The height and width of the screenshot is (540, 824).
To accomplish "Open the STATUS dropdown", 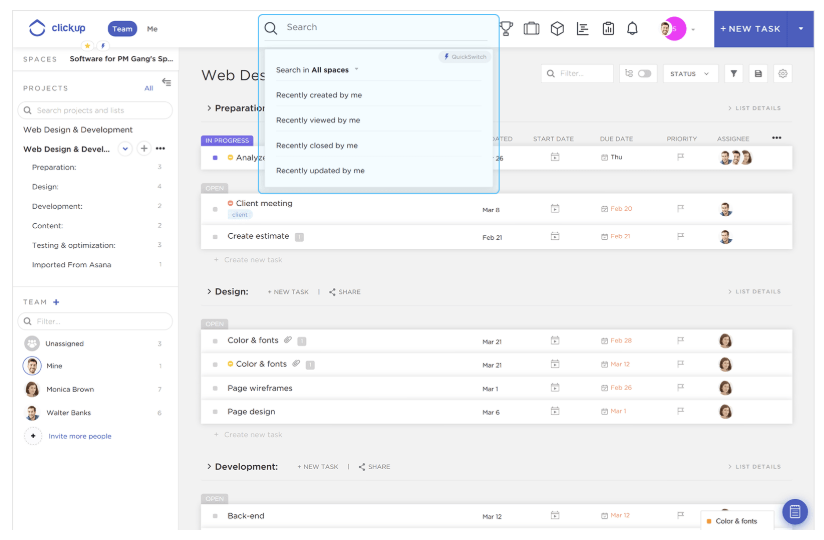I will click(x=690, y=74).
